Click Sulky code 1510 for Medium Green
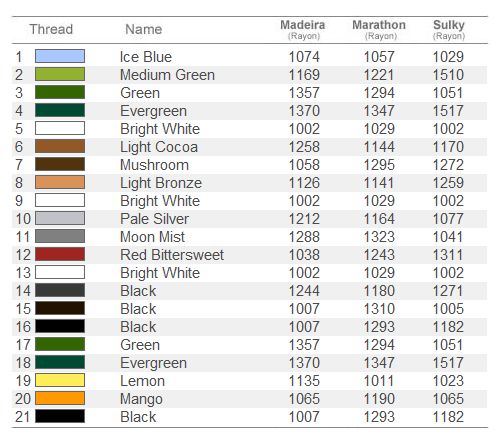 tap(448, 75)
